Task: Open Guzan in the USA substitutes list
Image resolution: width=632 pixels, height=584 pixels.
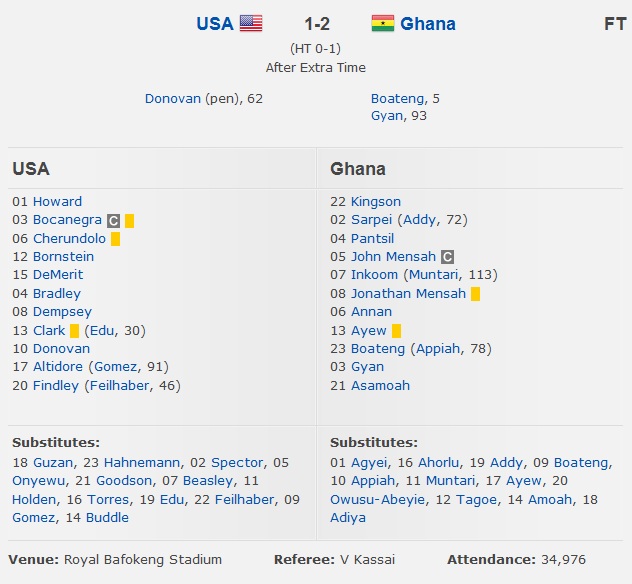Action: pyautogui.click(x=53, y=463)
